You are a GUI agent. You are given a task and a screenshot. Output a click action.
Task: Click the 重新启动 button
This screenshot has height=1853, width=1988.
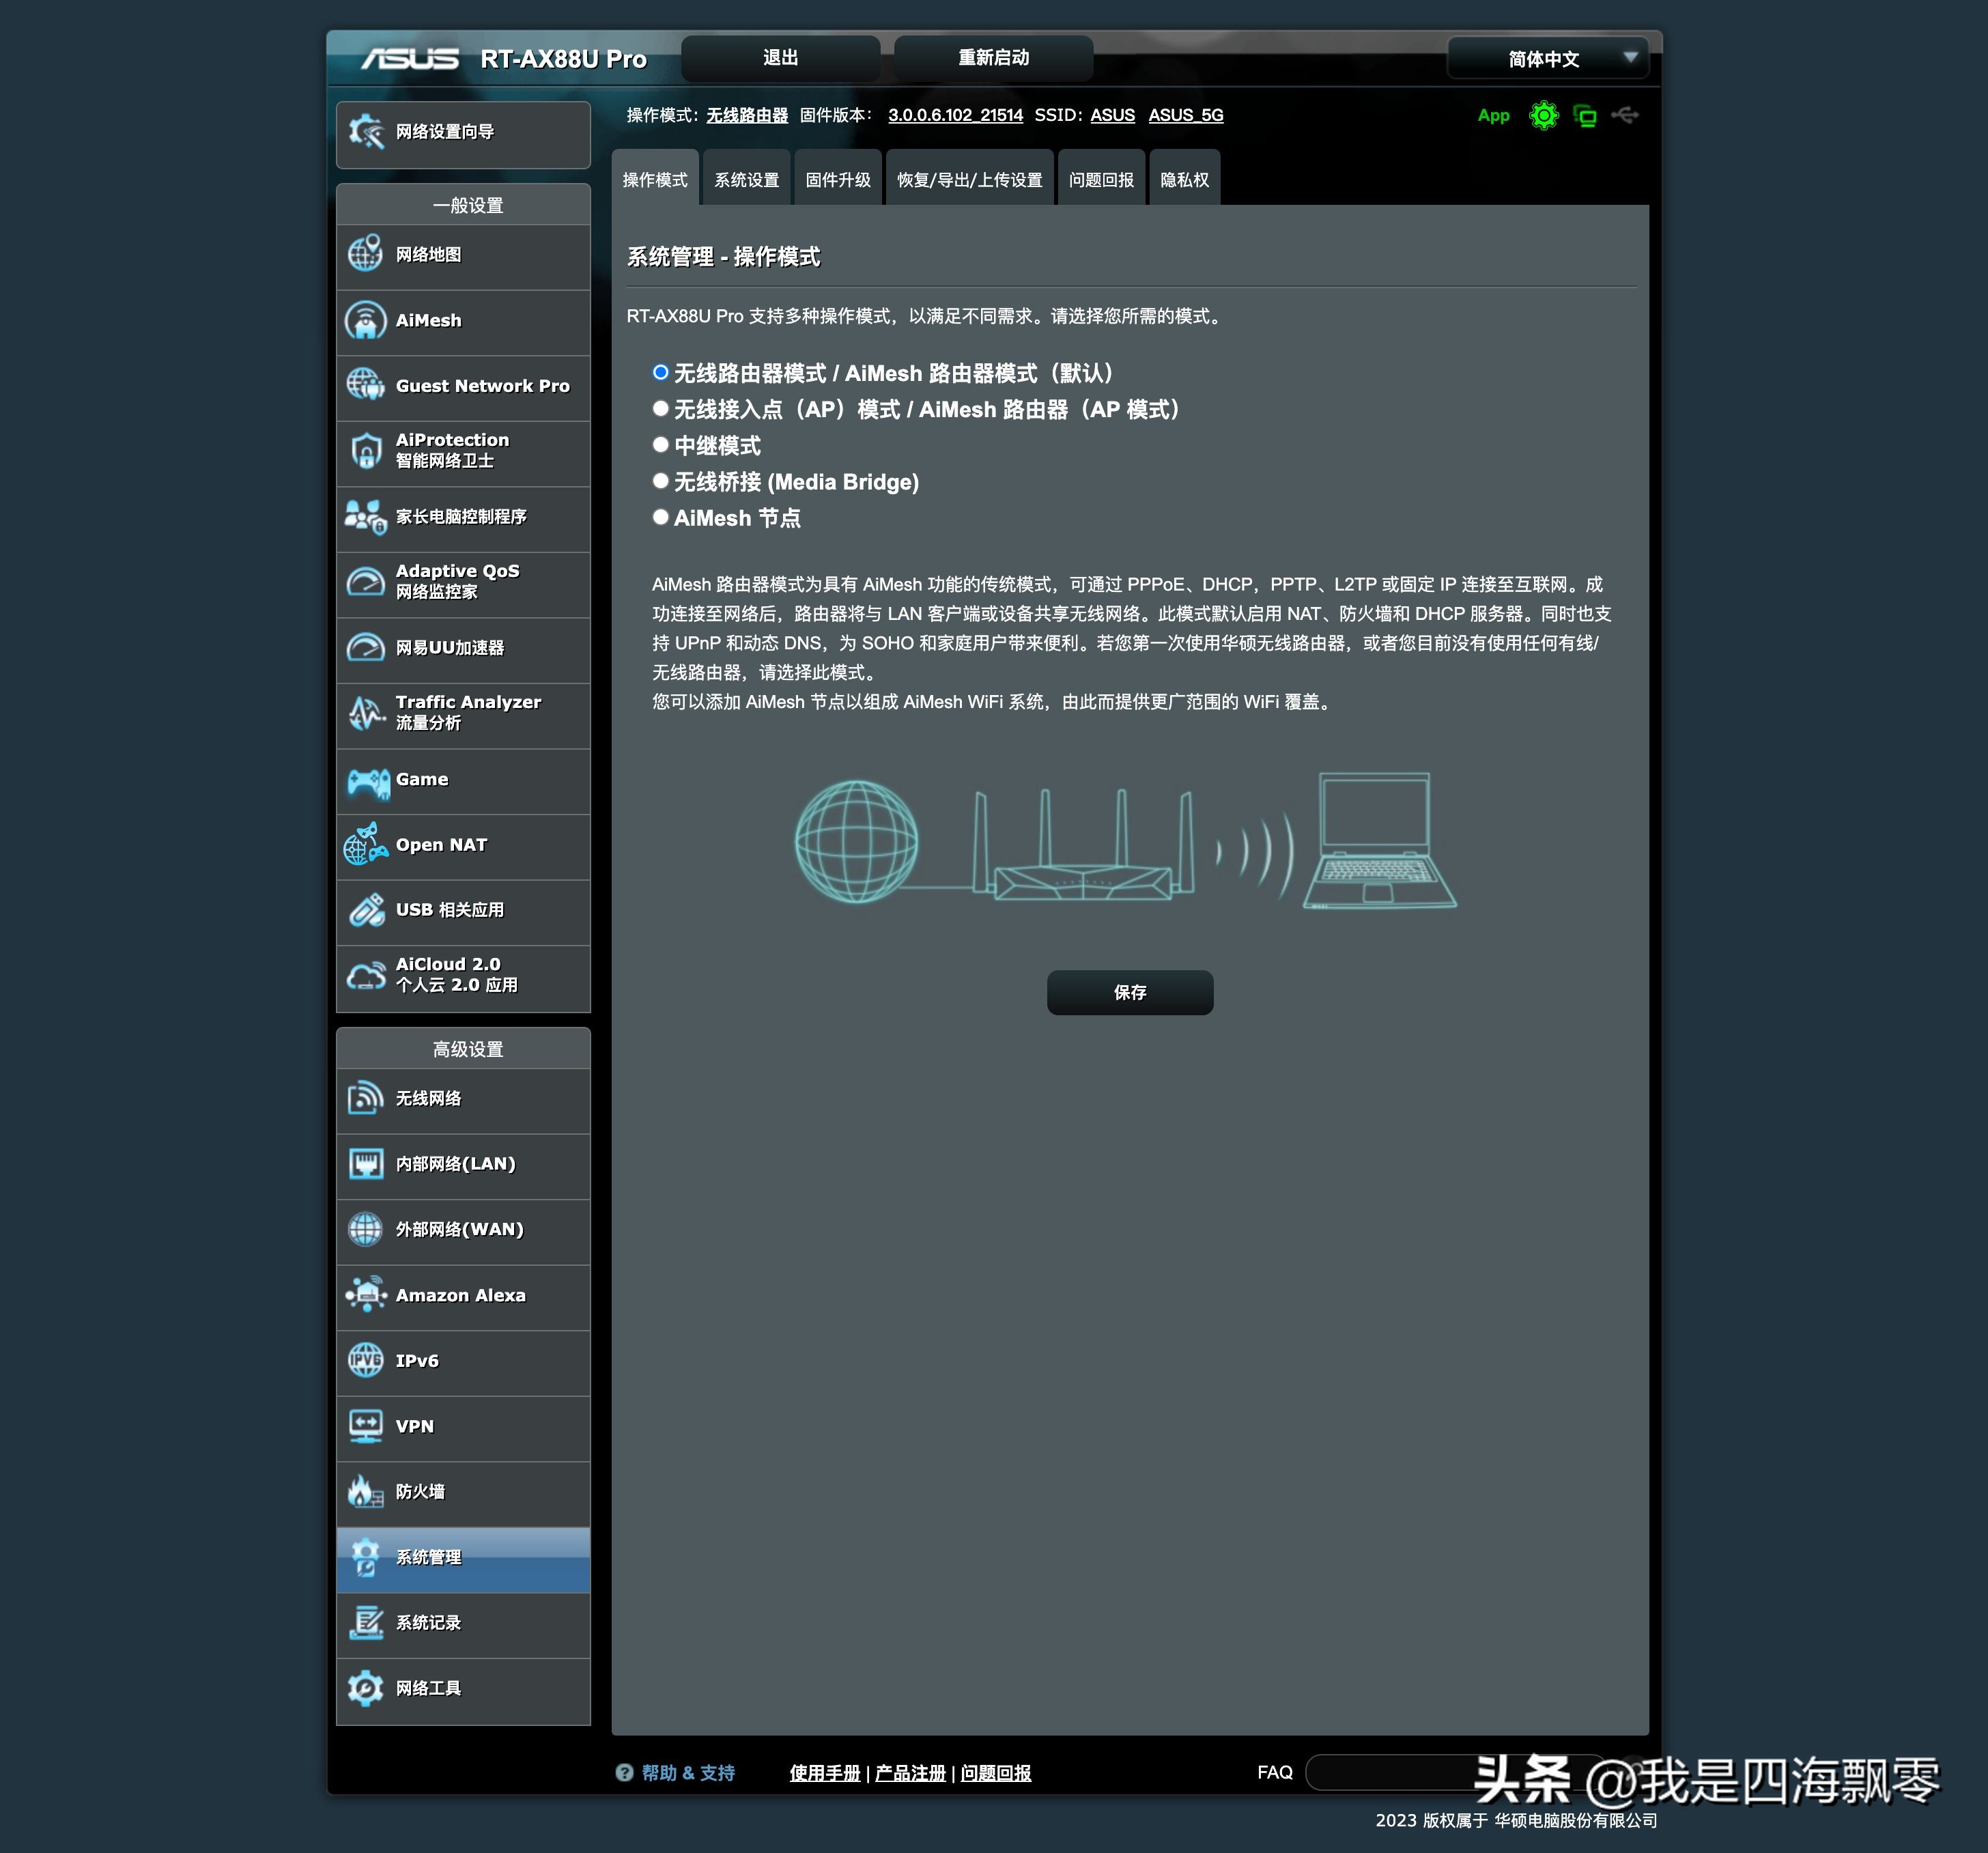click(993, 58)
